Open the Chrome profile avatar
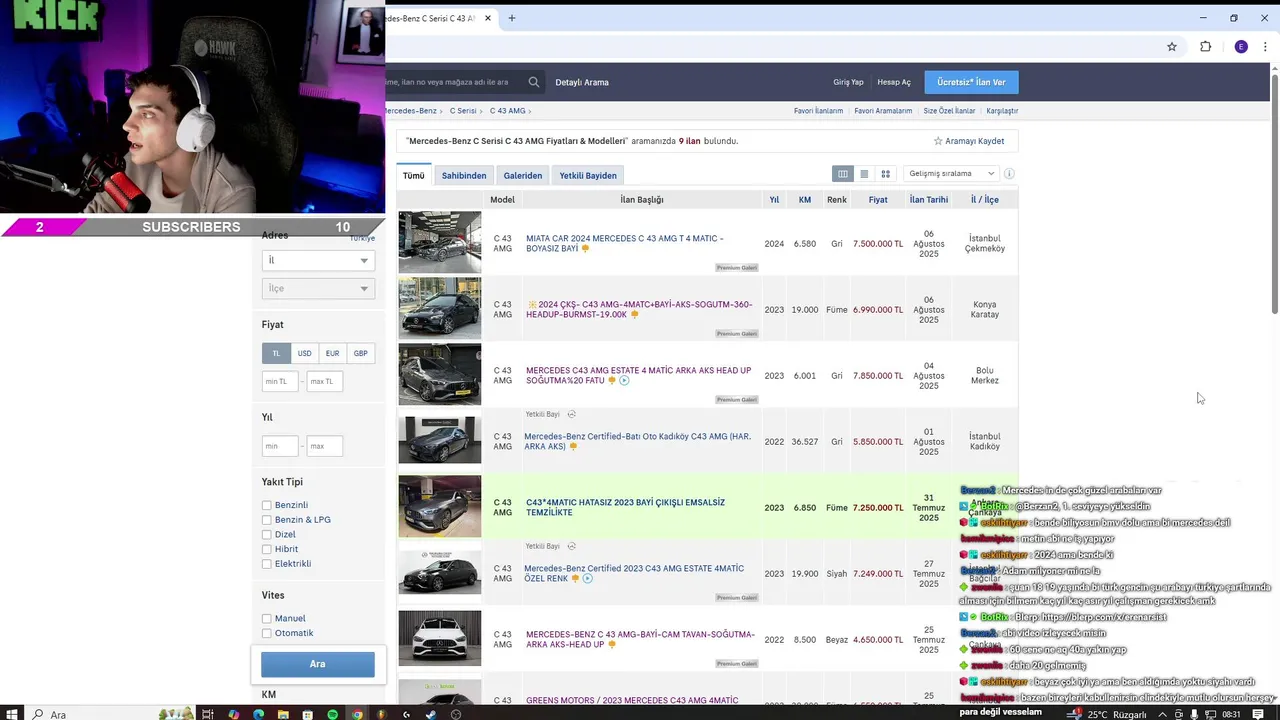 tap(1241, 46)
